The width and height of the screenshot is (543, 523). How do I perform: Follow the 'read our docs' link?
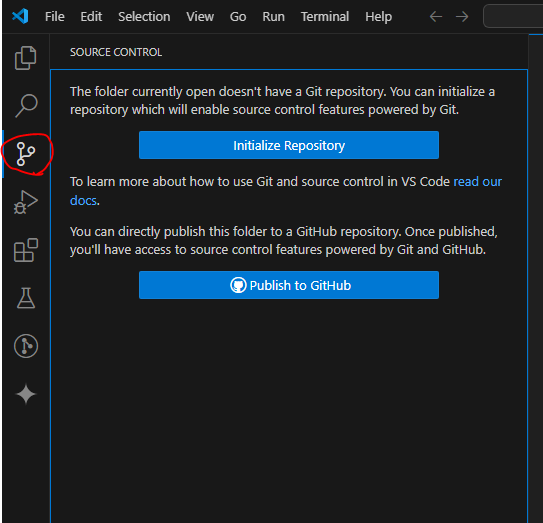click(x=478, y=181)
